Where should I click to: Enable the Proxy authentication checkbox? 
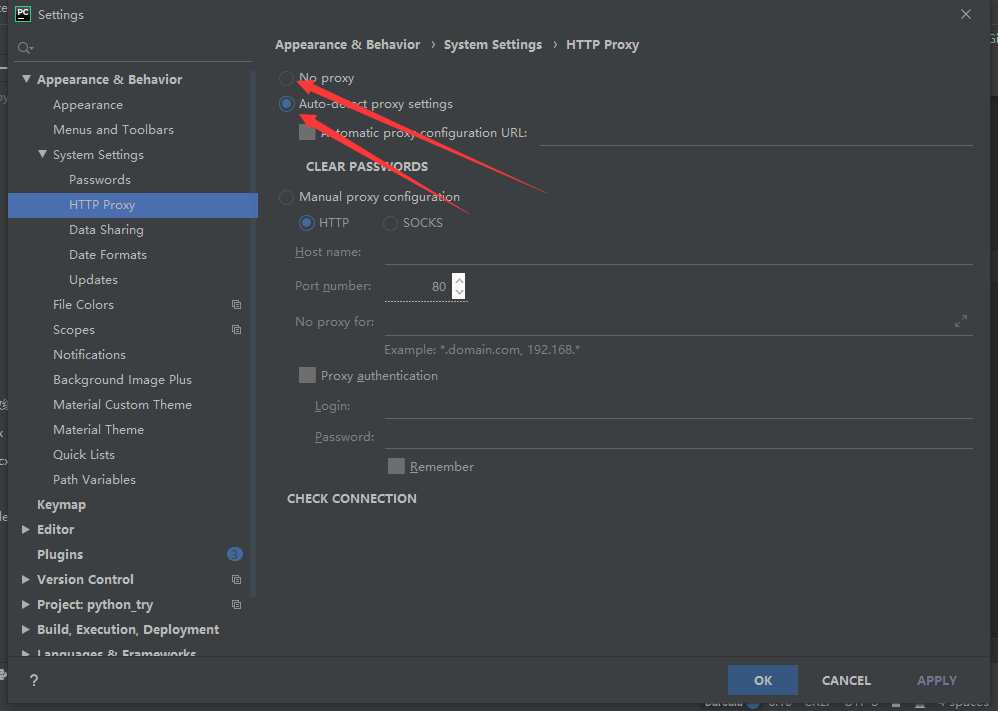click(307, 375)
